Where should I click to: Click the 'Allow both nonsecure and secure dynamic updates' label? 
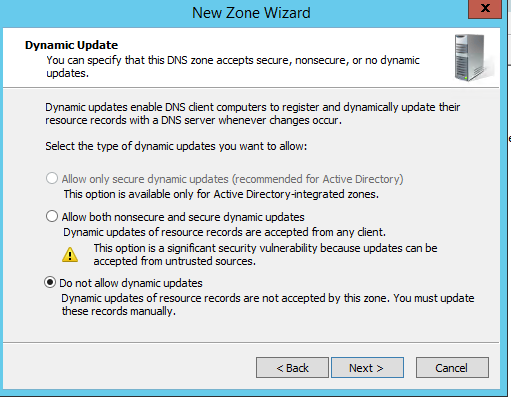(x=183, y=217)
